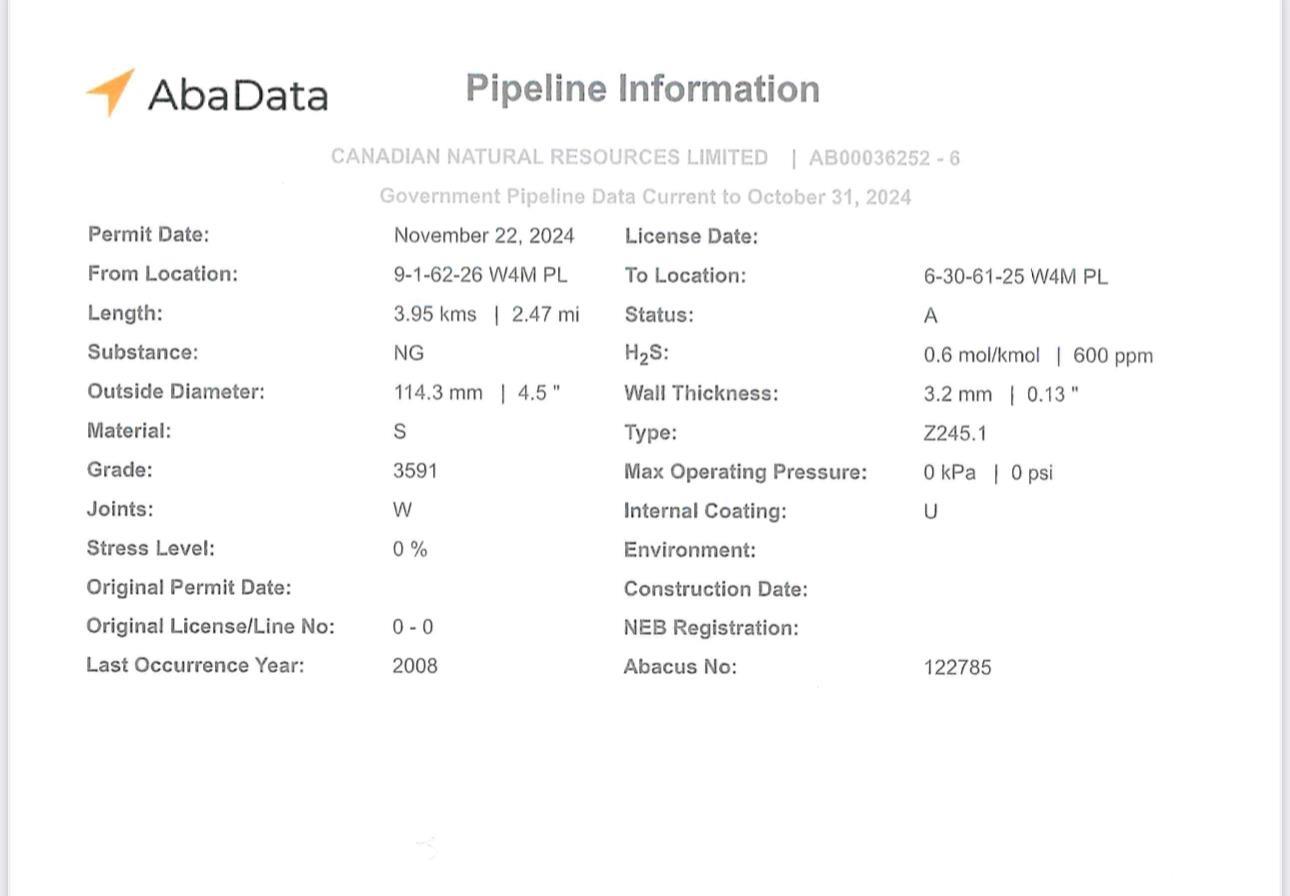Screen dimensions: 1290x896
Task: Select the Pipeline Information heading
Action: pyautogui.click(x=643, y=89)
